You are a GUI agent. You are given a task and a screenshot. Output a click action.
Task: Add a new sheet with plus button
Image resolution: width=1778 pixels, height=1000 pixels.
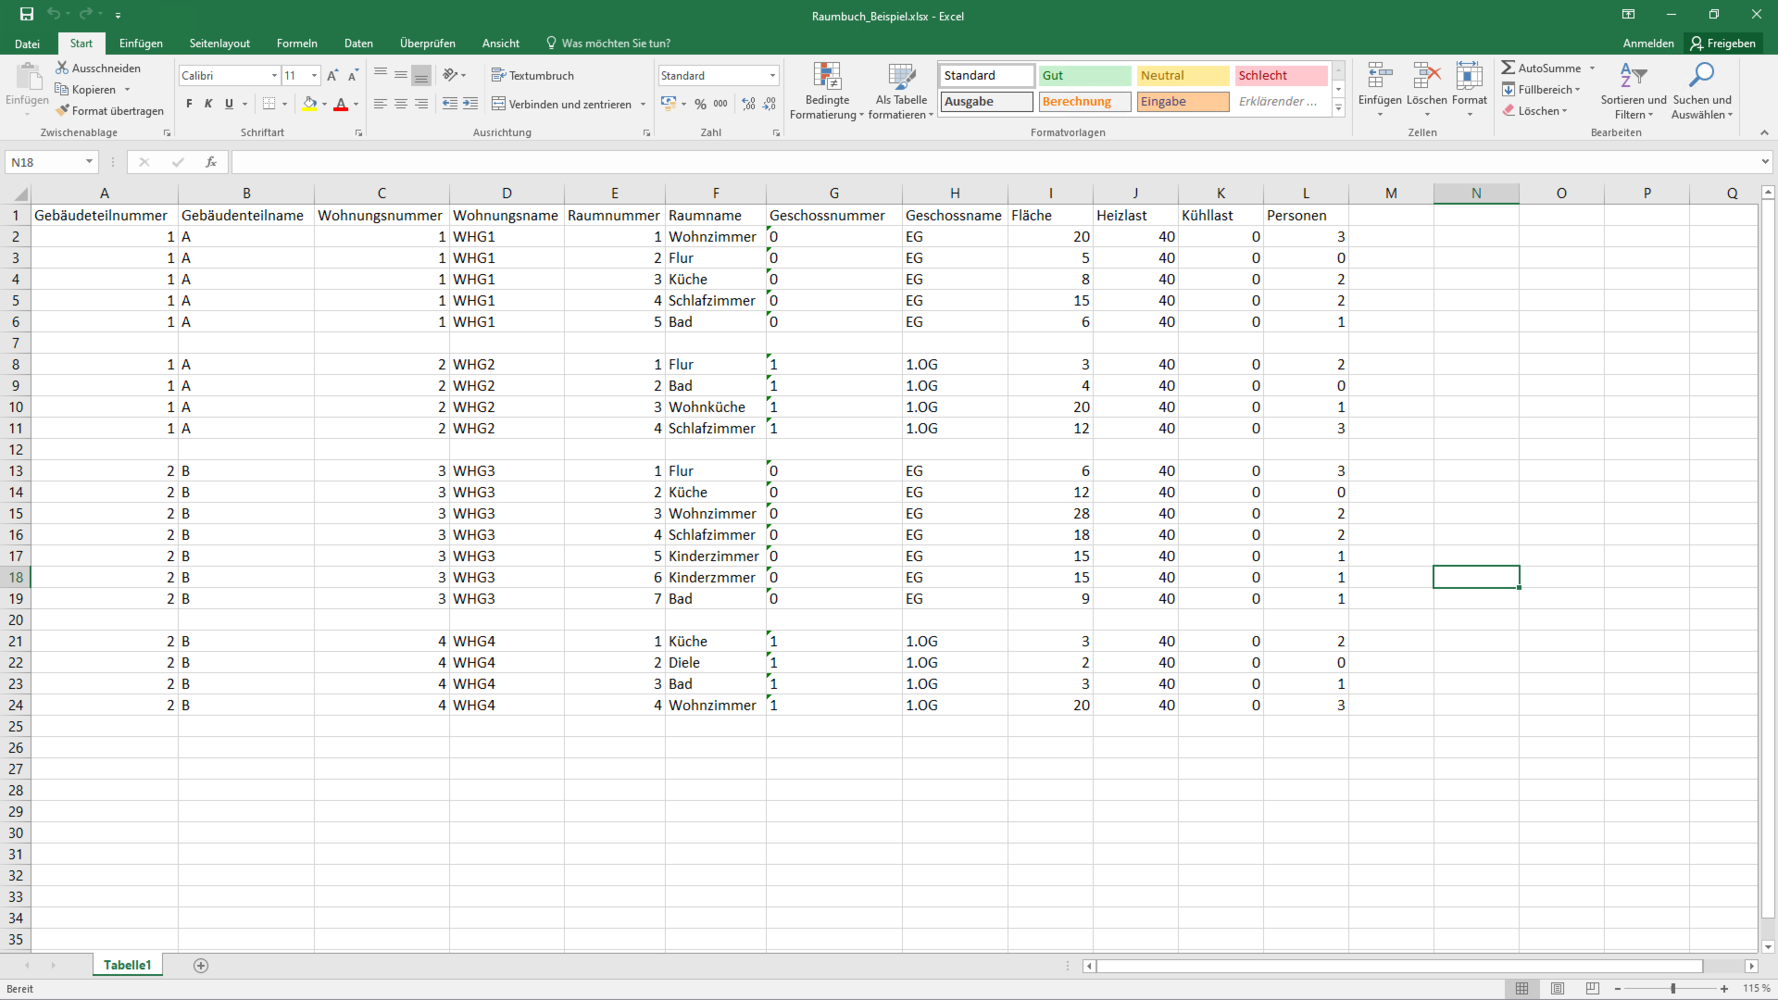tap(201, 965)
